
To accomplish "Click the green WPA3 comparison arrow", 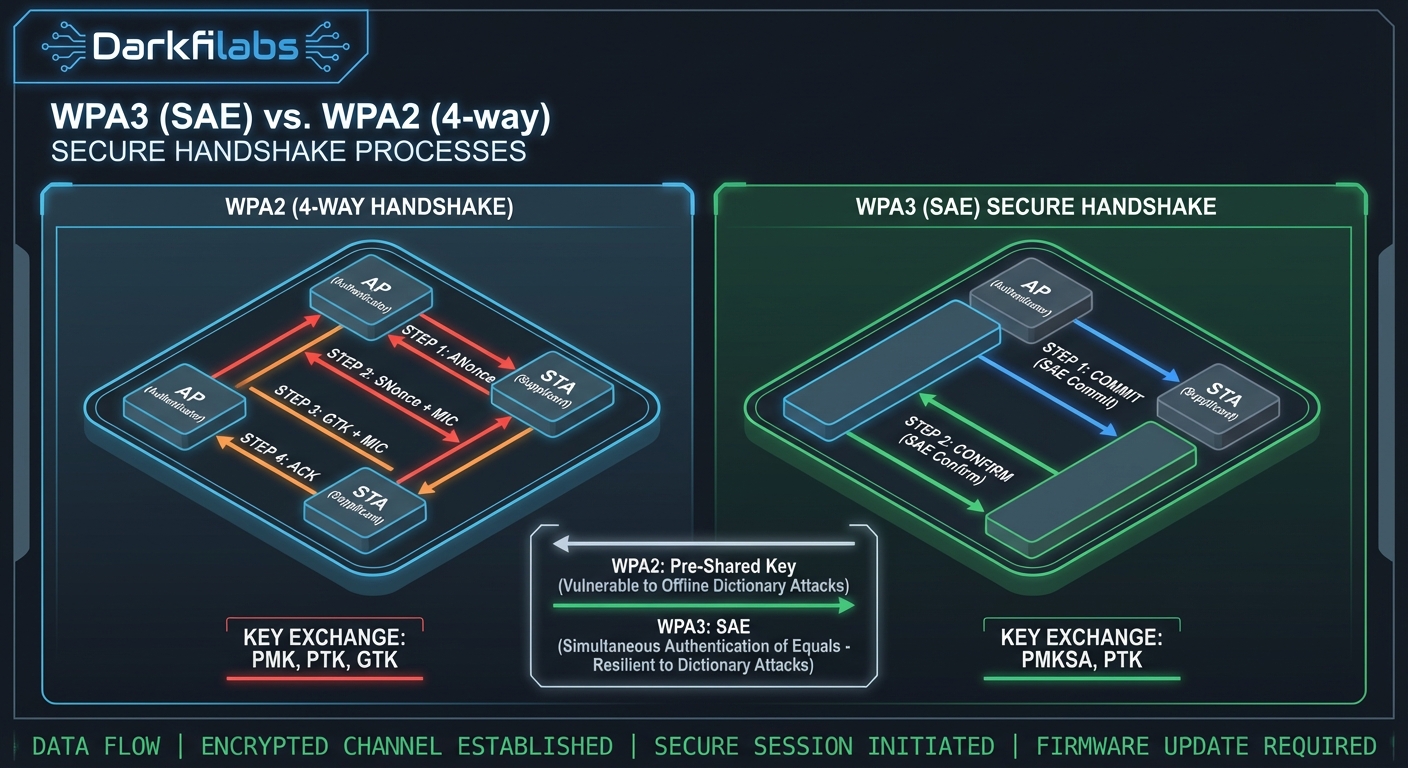I will click(703, 605).
